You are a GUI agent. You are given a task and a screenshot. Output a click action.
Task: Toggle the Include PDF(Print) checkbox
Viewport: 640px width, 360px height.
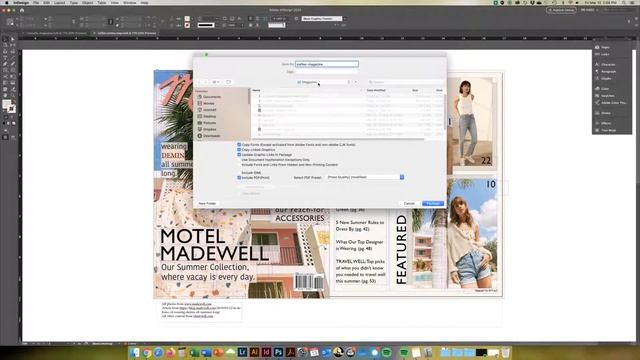(239, 178)
